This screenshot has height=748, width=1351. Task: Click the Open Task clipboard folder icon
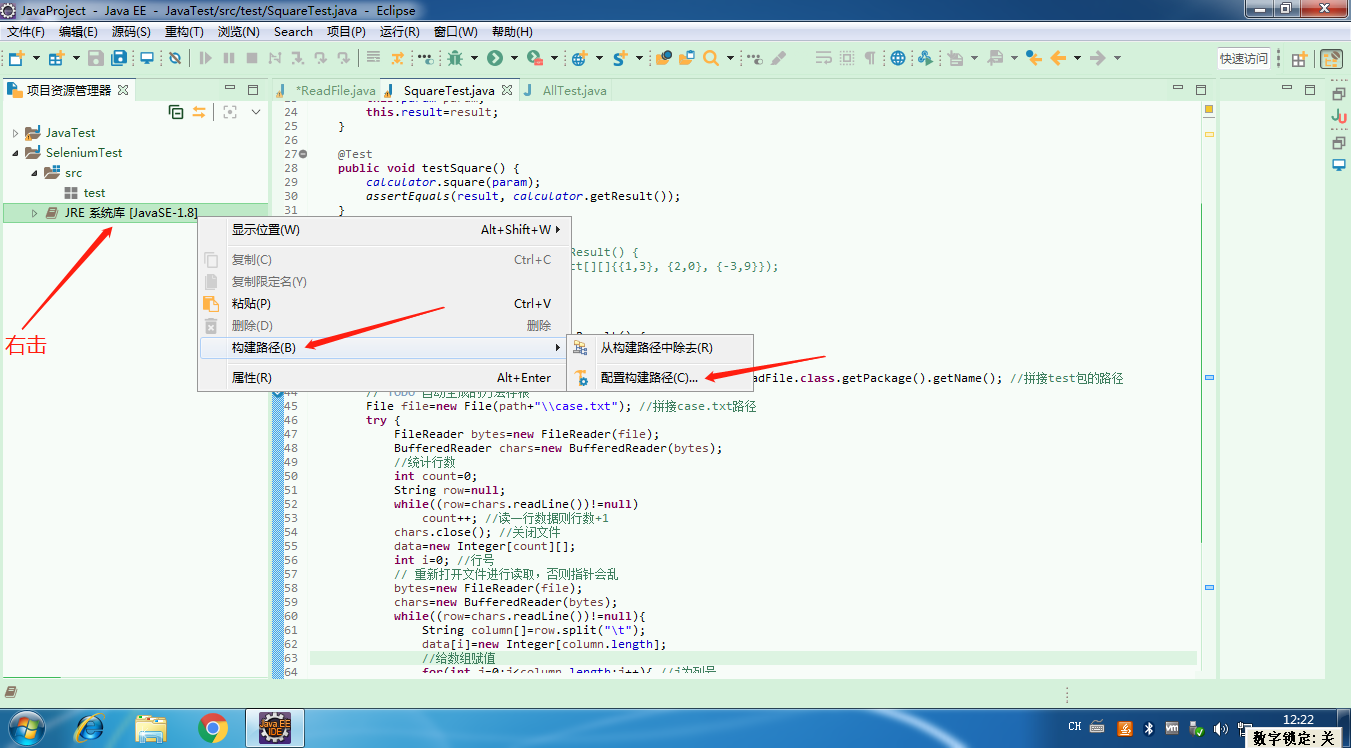coord(687,58)
